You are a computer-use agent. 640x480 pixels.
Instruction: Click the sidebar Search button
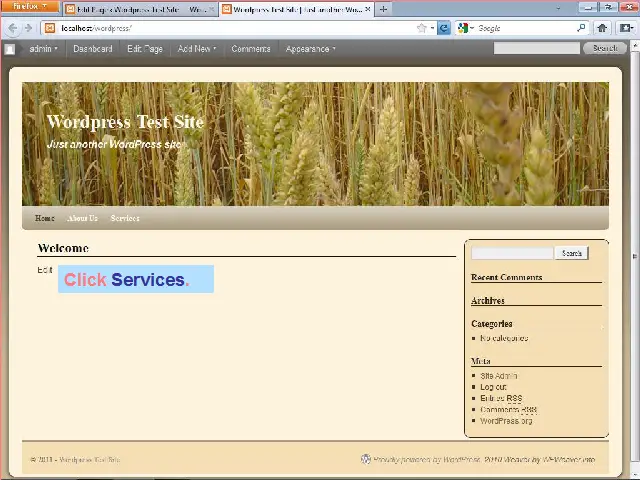coord(571,253)
